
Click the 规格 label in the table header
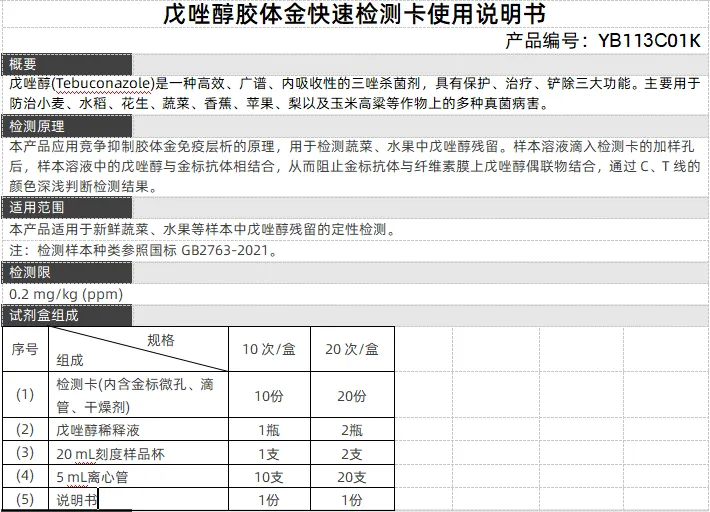coord(161,340)
